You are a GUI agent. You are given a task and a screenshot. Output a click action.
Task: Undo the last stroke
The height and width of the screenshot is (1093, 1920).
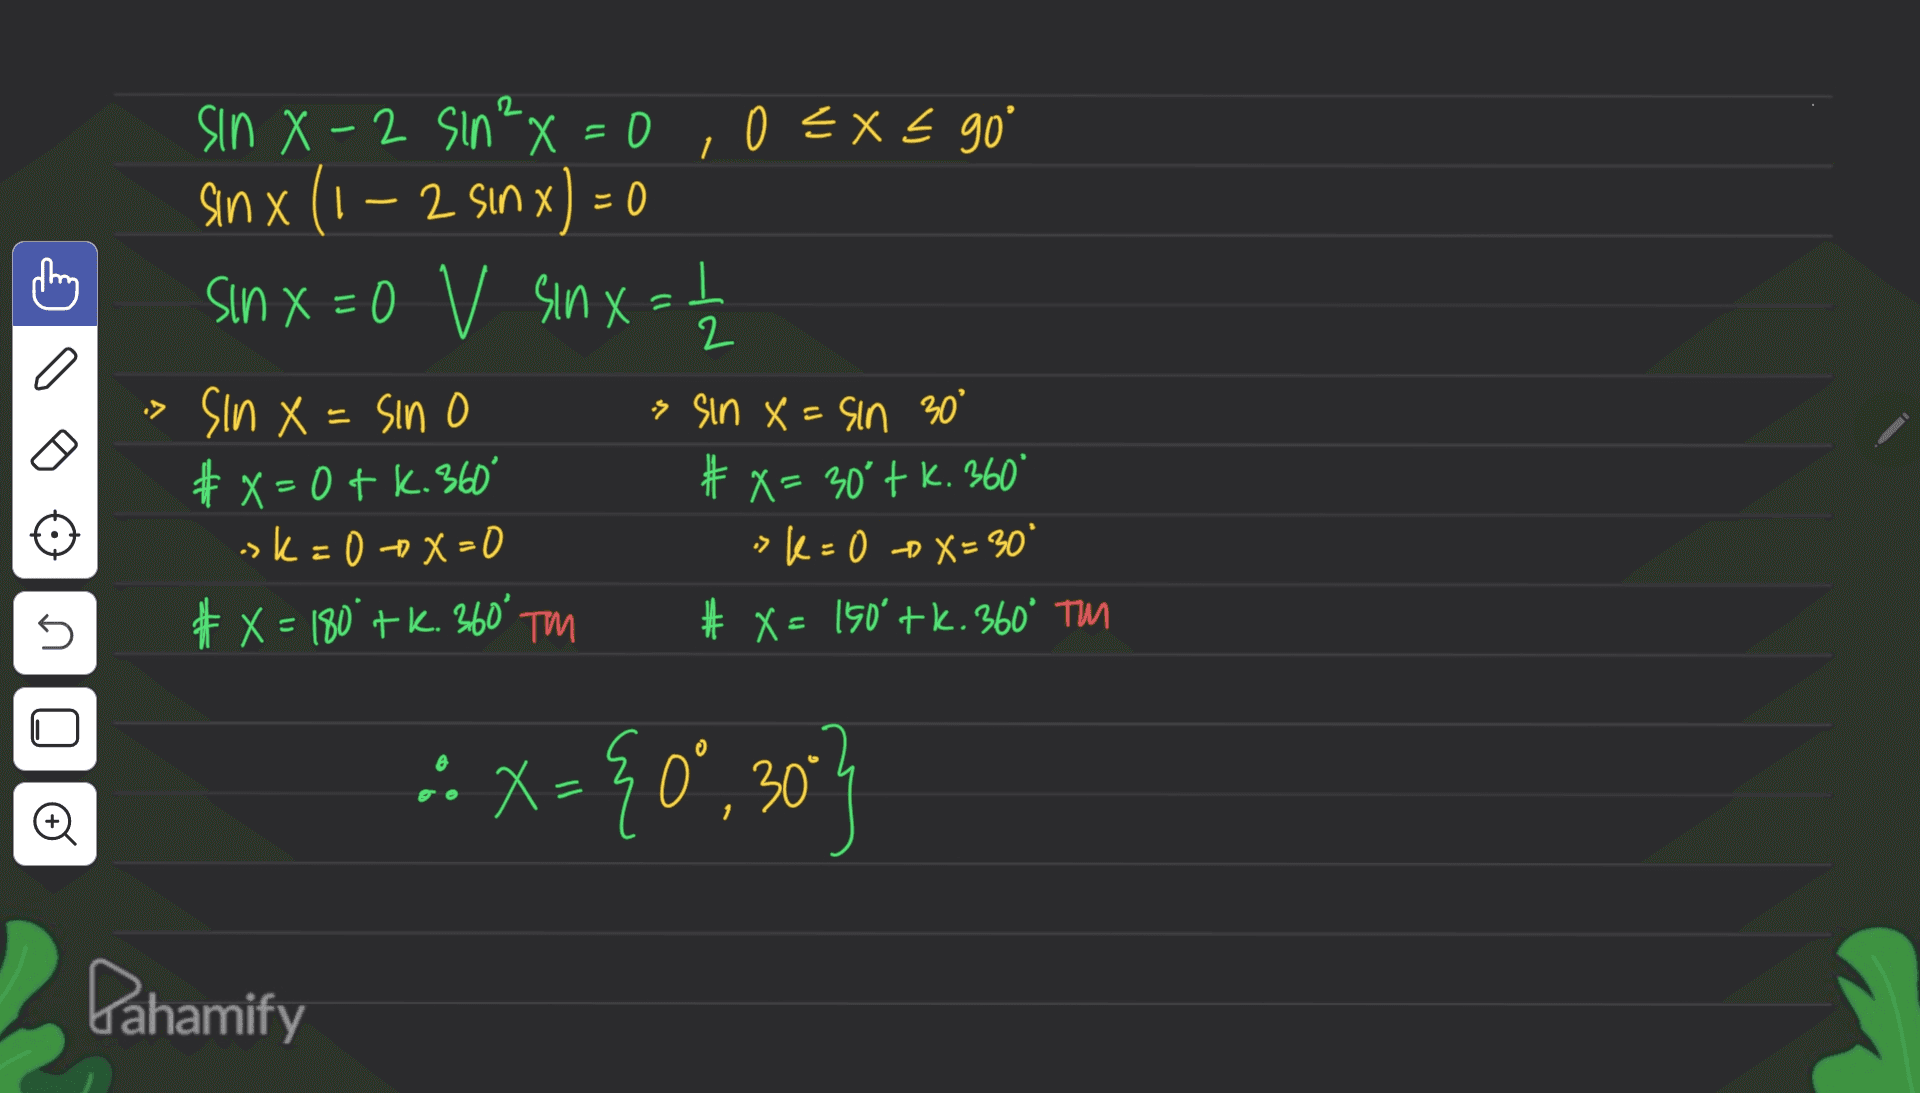(x=55, y=632)
